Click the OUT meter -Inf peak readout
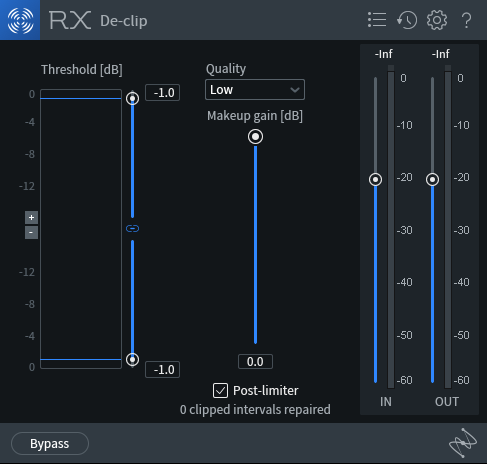Image resolution: width=487 pixels, height=464 pixels. [x=441, y=54]
